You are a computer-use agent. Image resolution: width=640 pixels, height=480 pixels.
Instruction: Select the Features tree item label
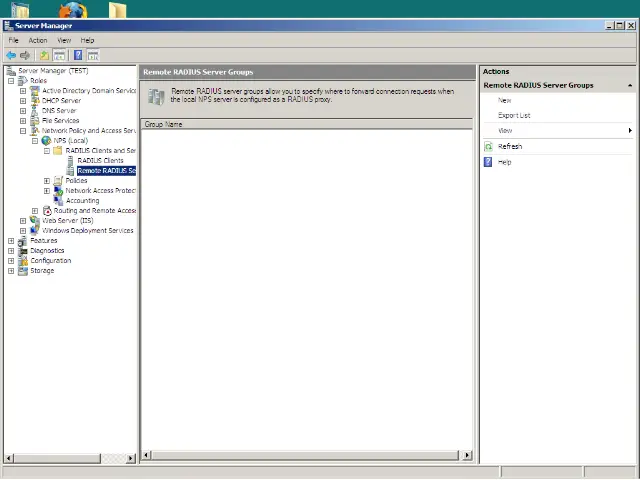(44, 240)
